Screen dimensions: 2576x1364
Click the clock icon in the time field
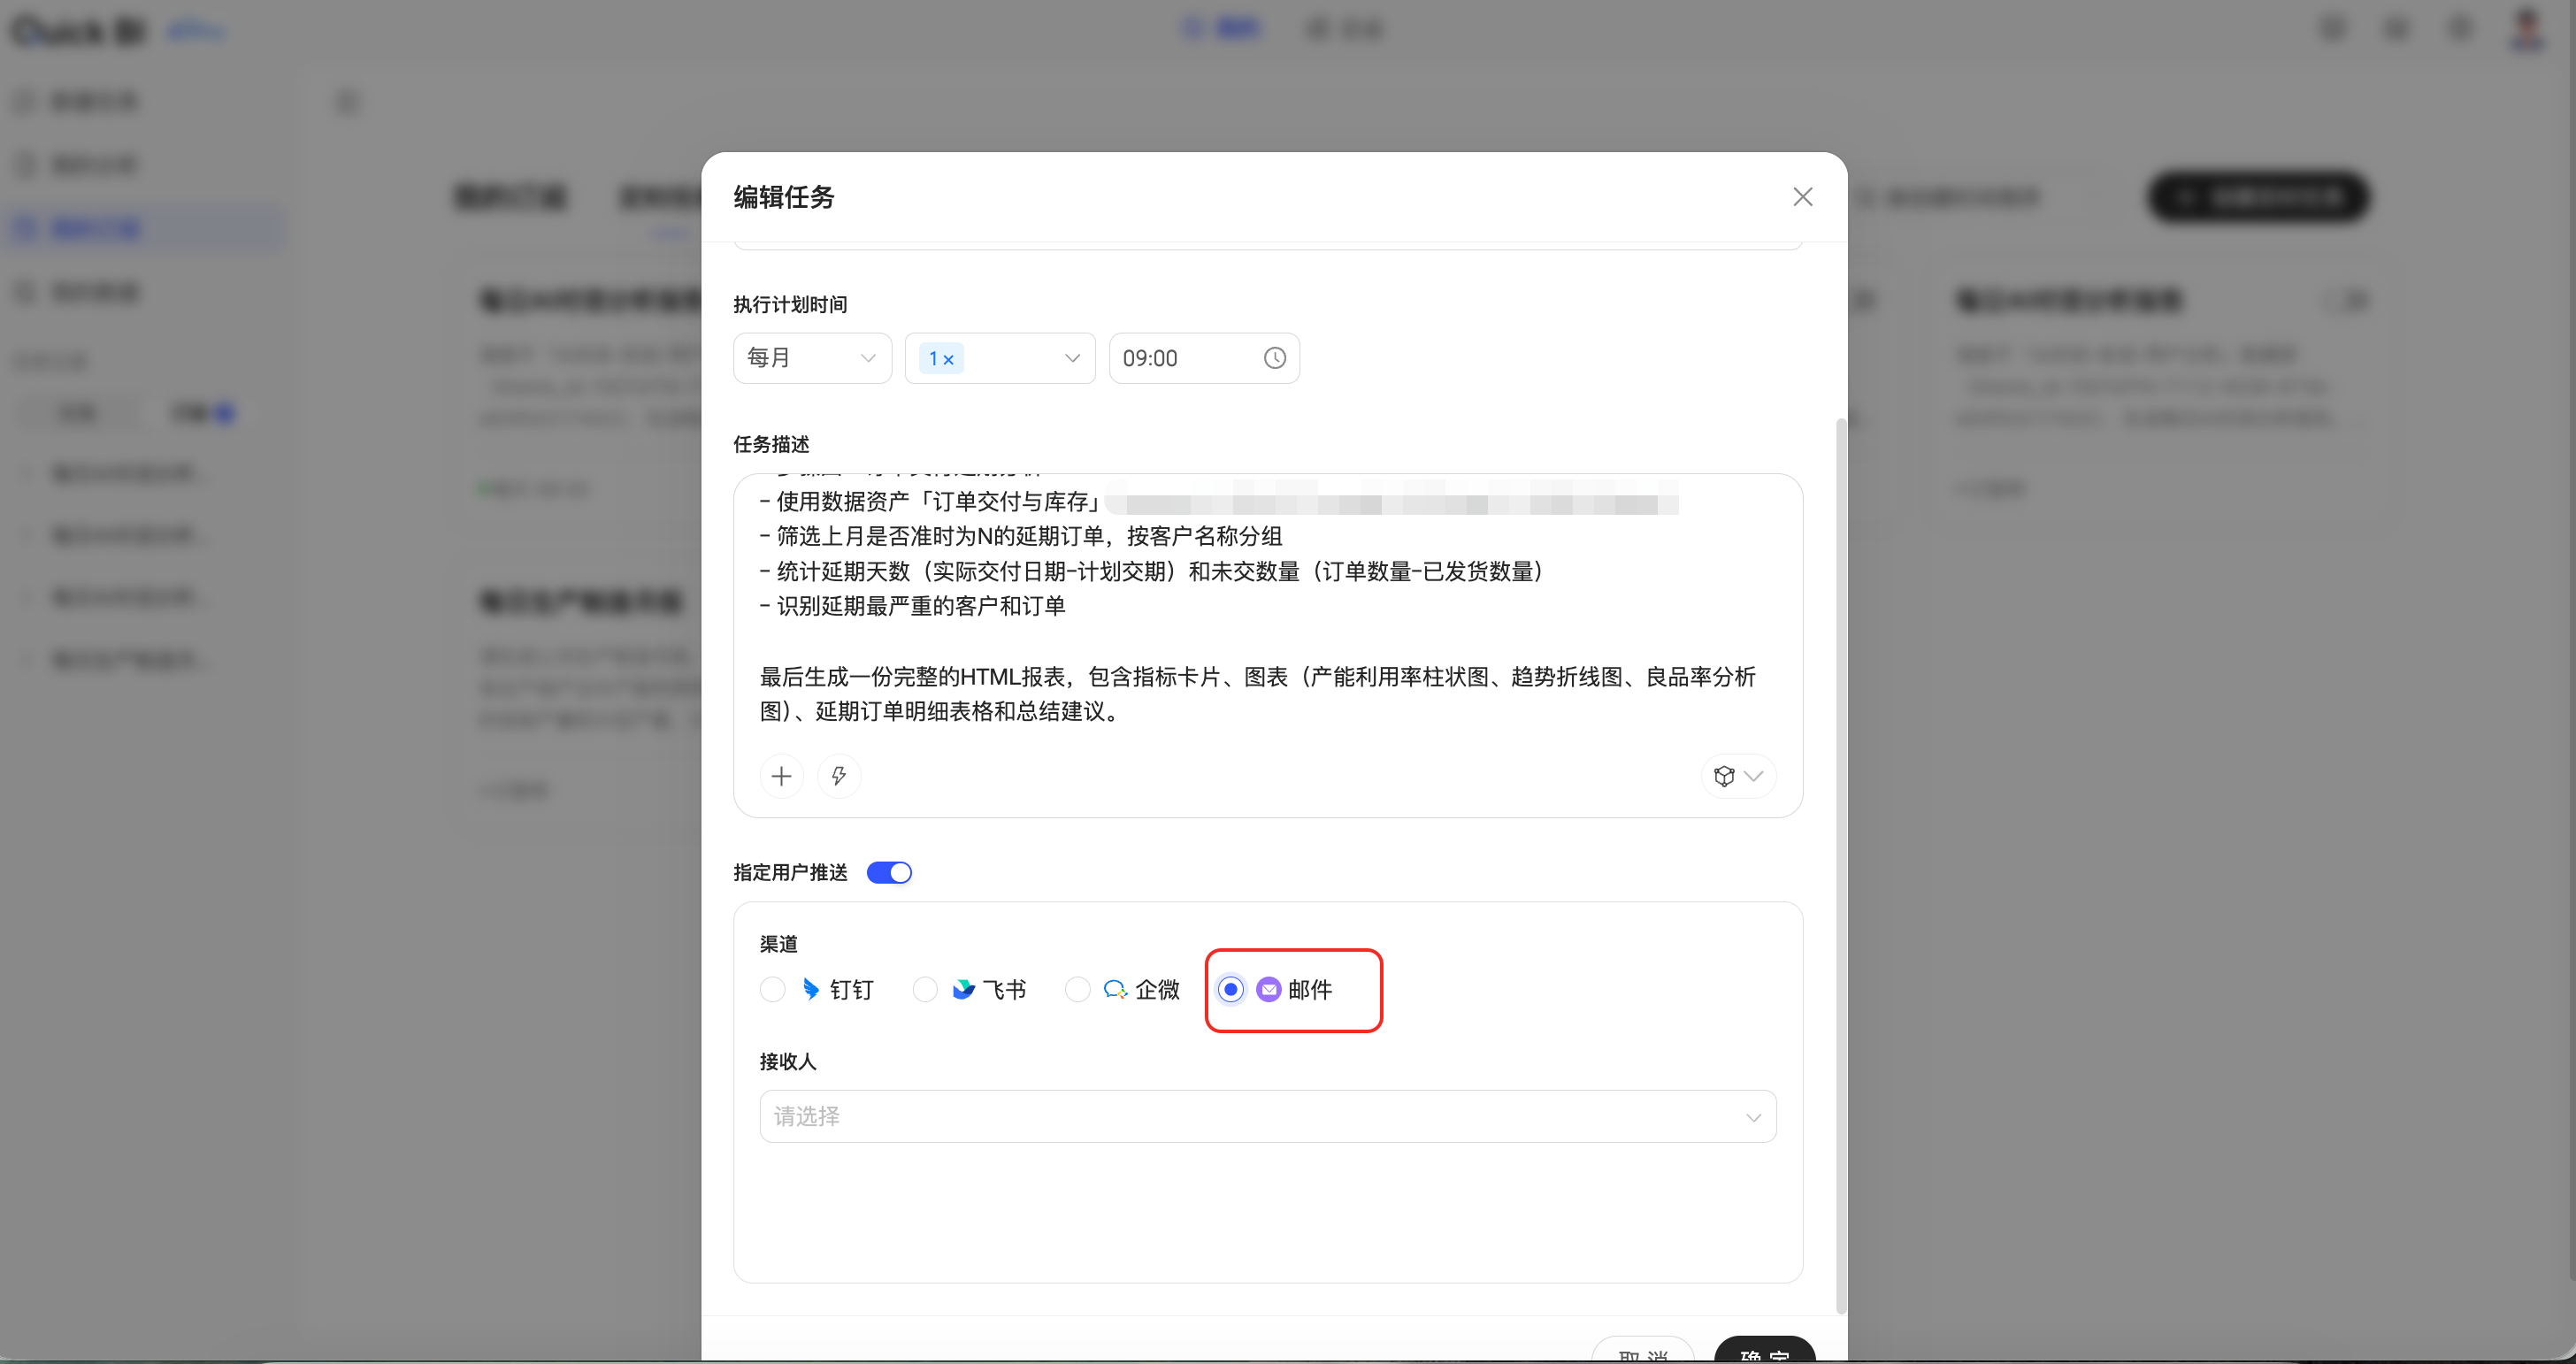(x=1274, y=358)
